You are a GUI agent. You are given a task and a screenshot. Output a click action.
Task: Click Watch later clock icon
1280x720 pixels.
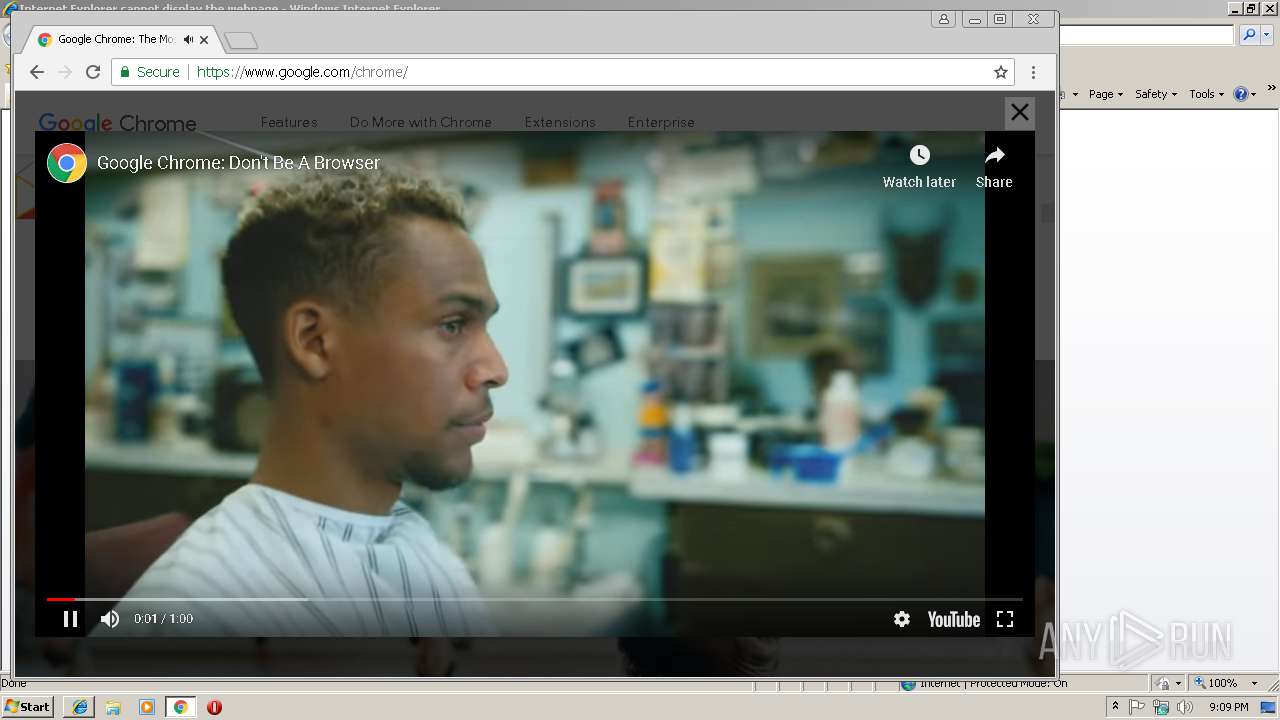pos(919,155)
